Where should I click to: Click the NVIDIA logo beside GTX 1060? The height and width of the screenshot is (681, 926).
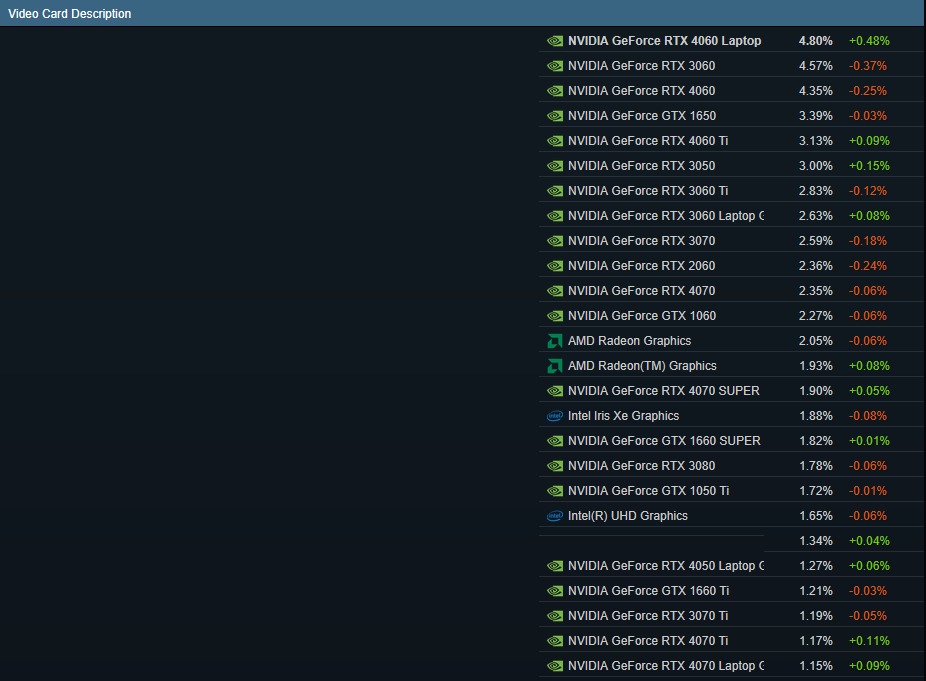555,316
